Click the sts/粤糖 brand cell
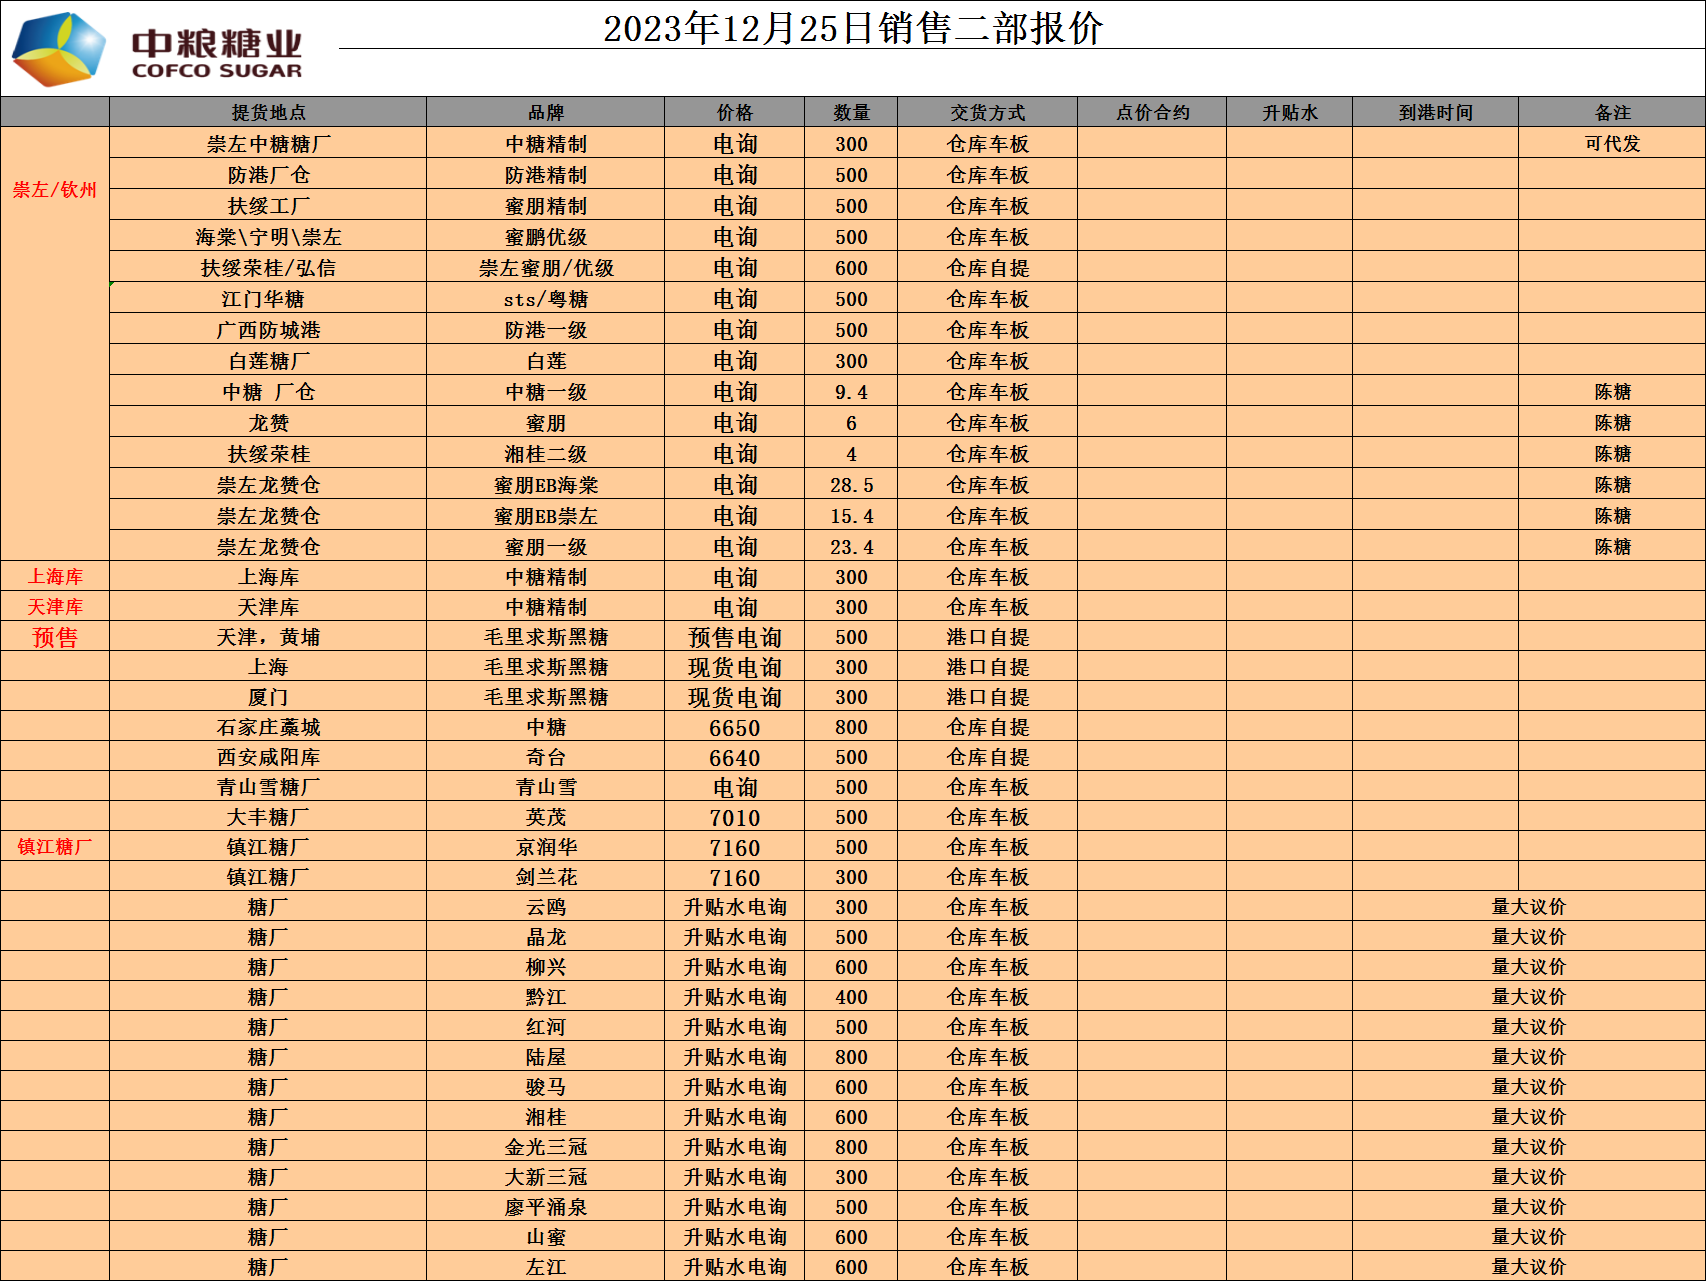This screenshot has width=1706, height=1281. pos(545,299)
